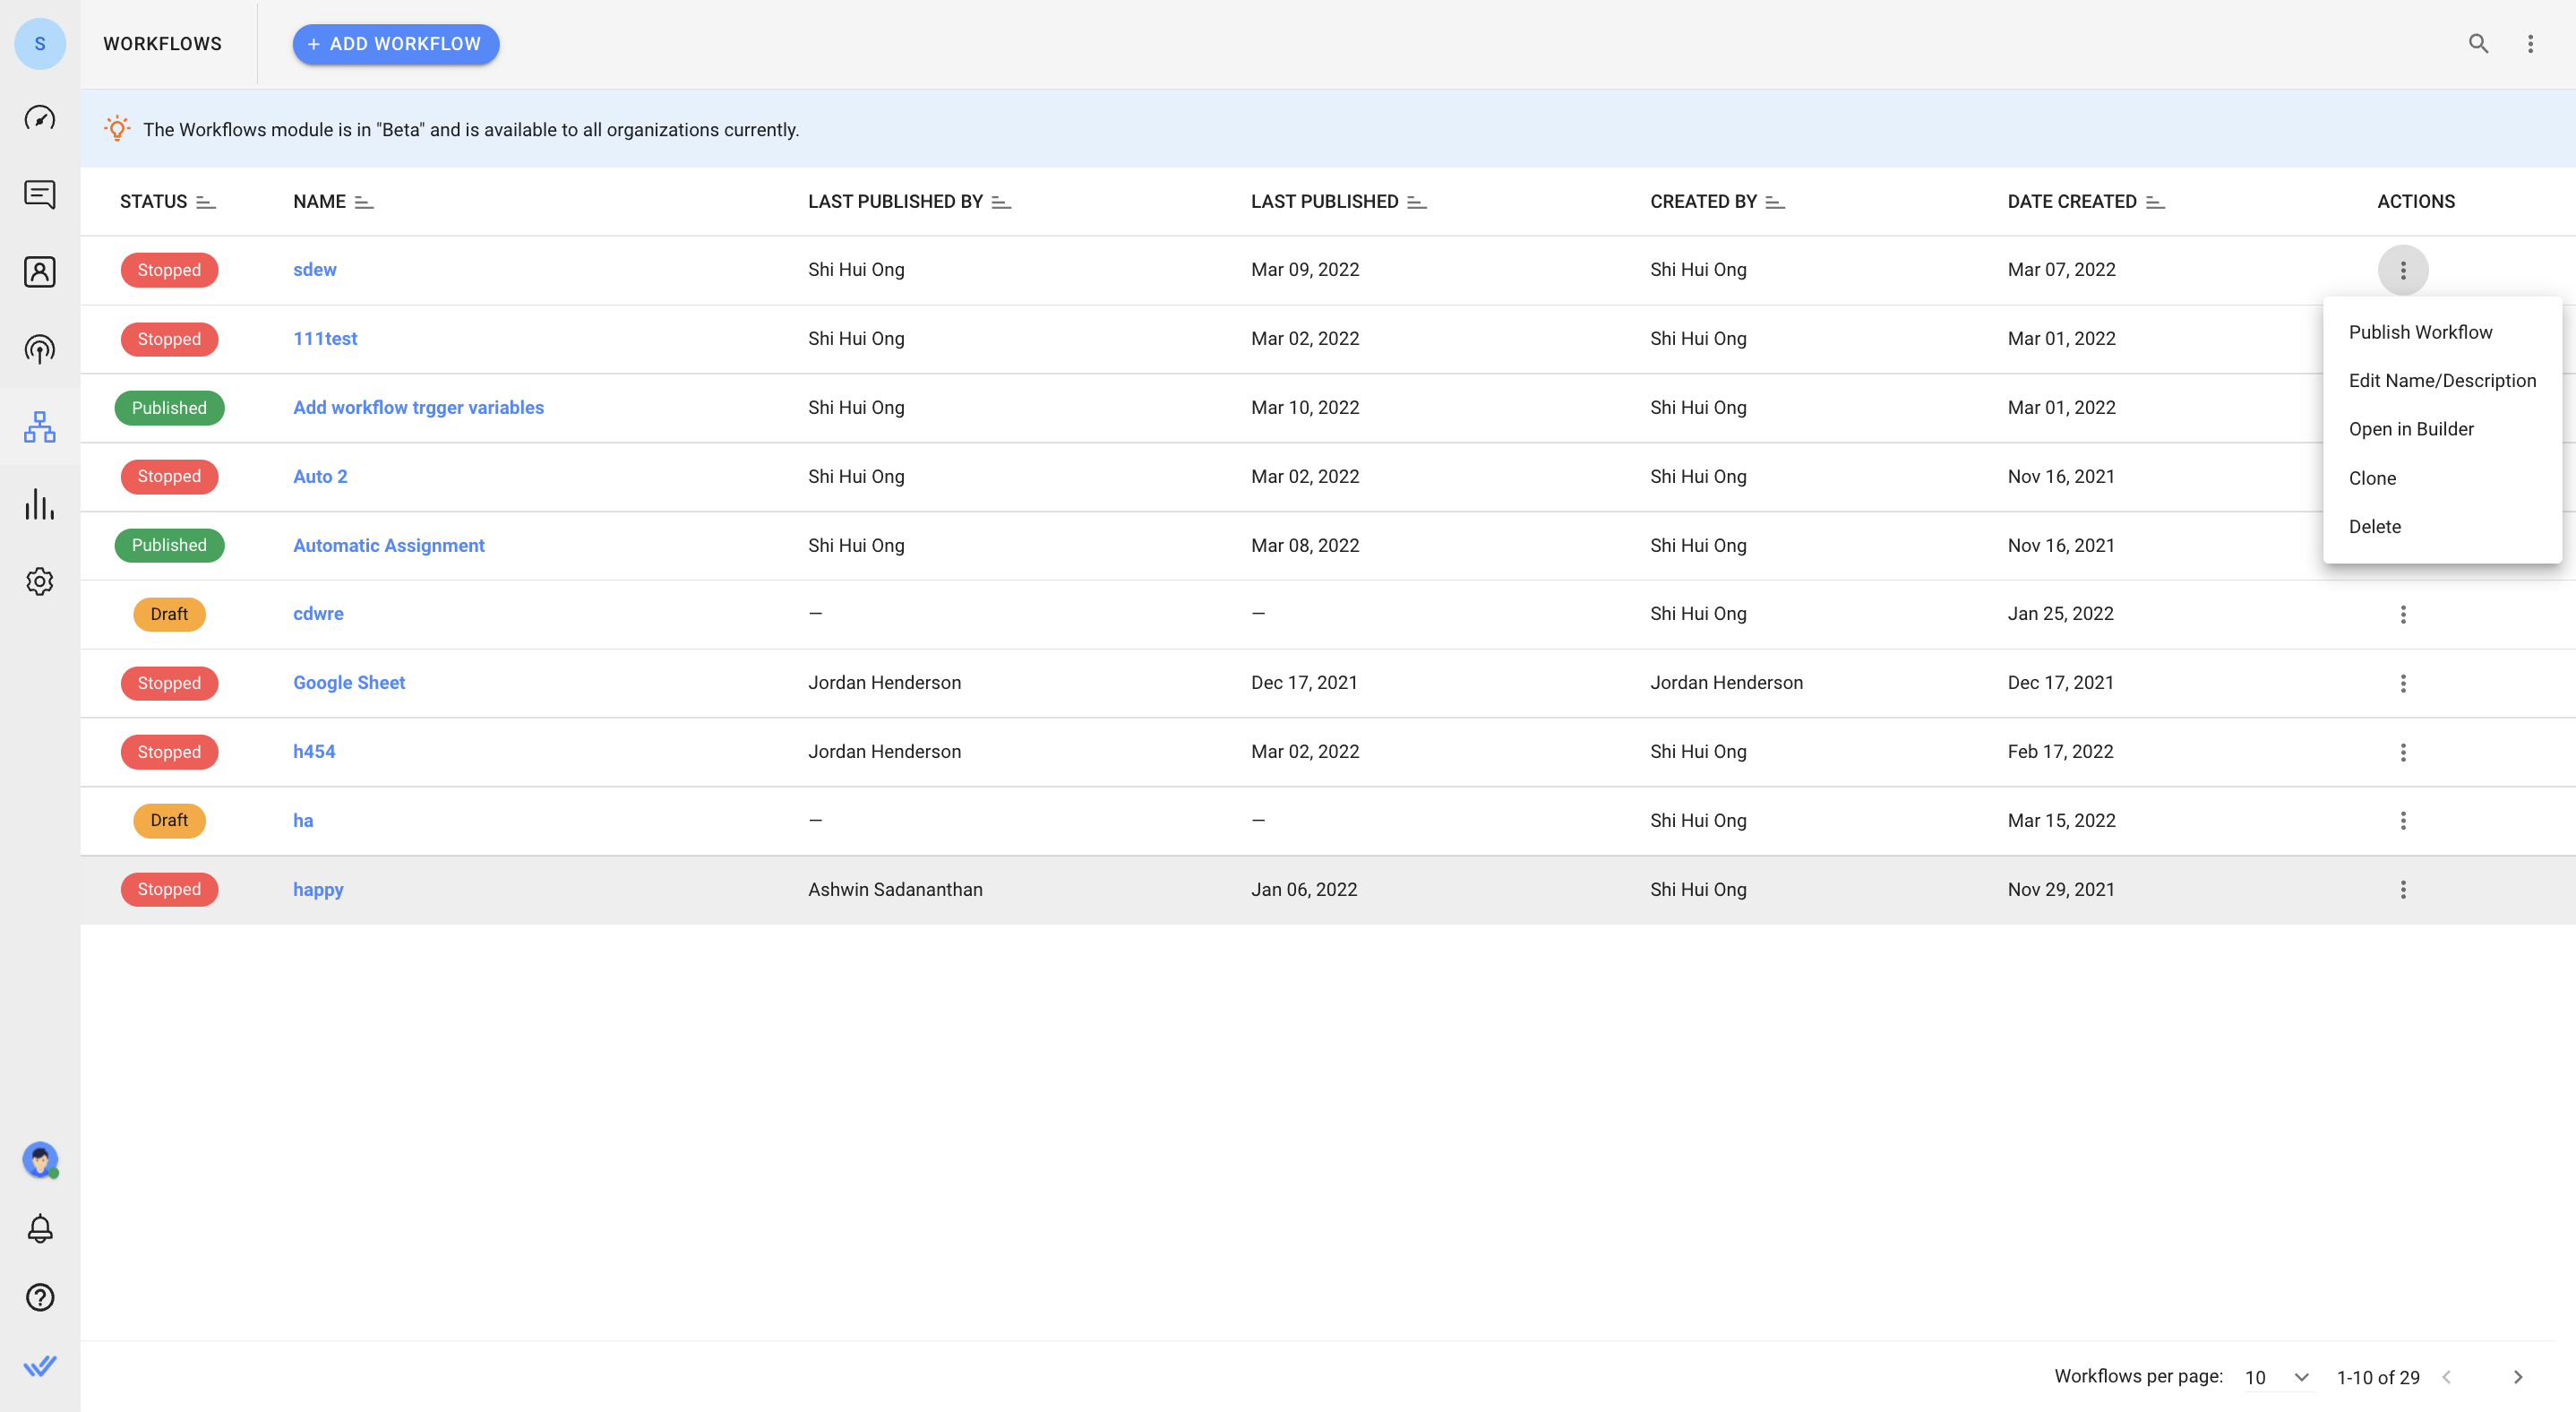Click CREATED BY column filter icon
The image size is (2576, 1412).
1773,200
